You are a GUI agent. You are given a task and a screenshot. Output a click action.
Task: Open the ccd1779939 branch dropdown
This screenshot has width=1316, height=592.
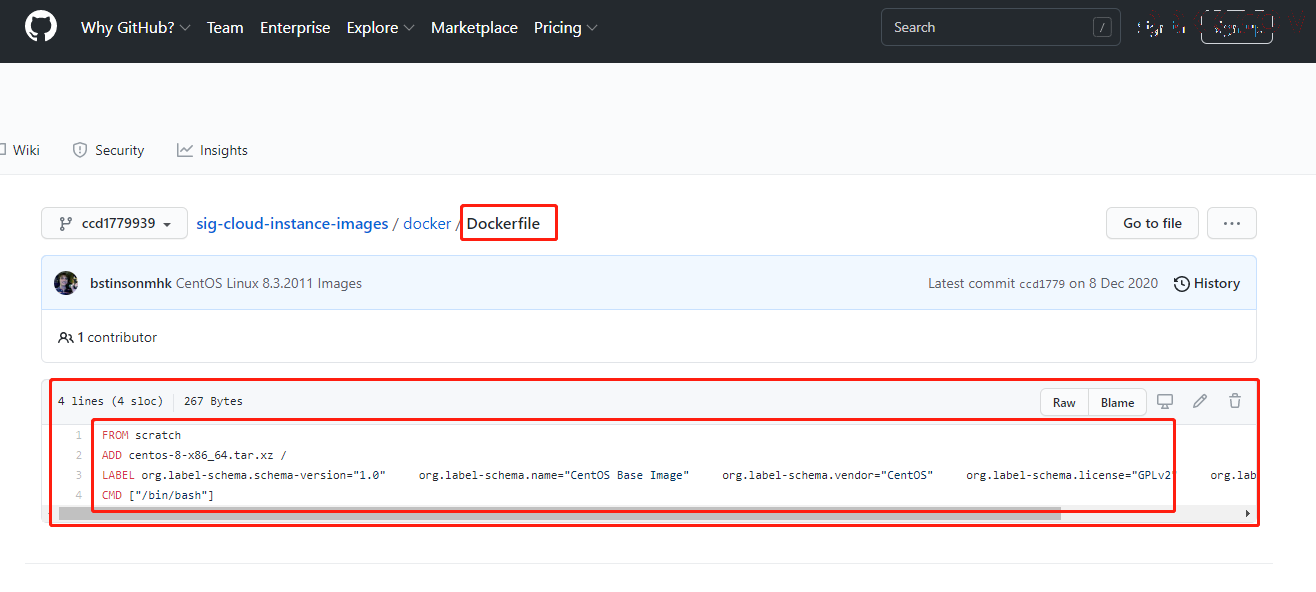[114, 223]
